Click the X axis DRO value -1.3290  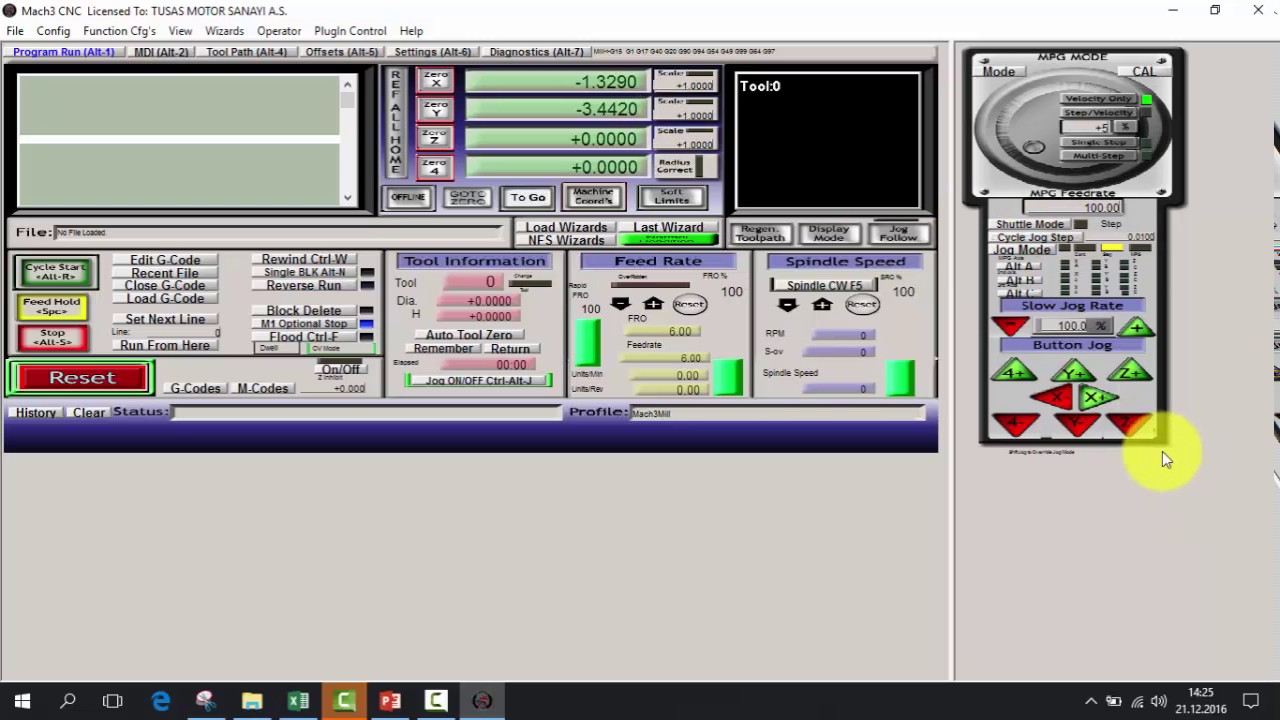pyautogui.click(x=556, y=82)
